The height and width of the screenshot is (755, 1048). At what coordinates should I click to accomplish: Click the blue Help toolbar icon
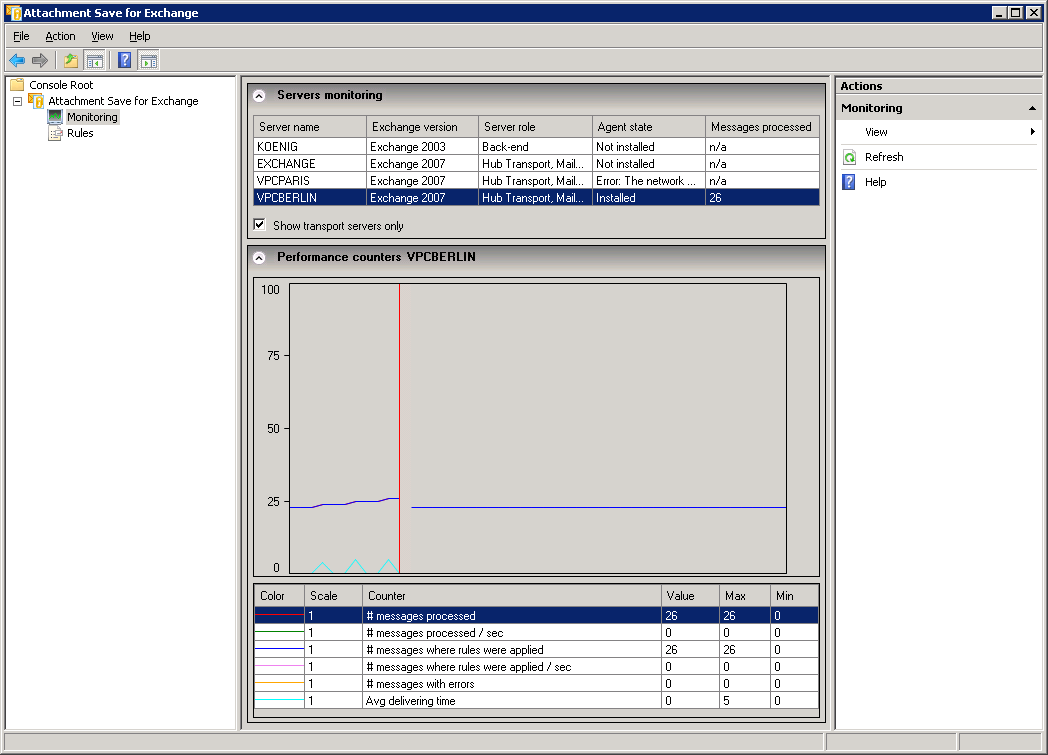coord(124,60)
